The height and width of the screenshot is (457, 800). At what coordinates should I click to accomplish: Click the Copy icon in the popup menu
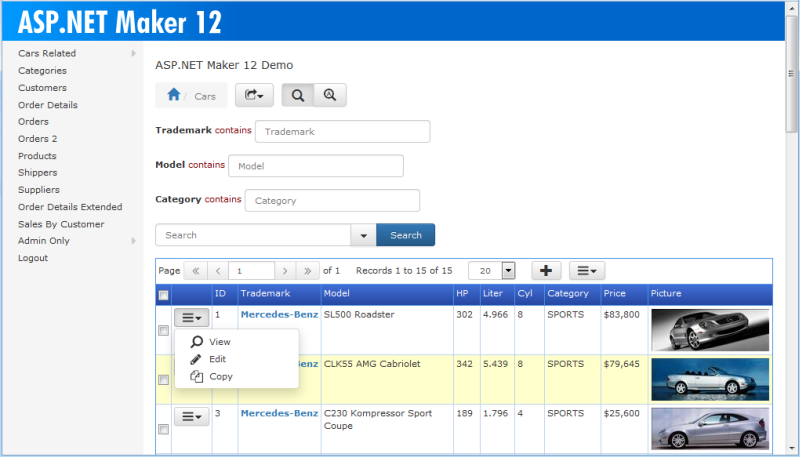196,376
